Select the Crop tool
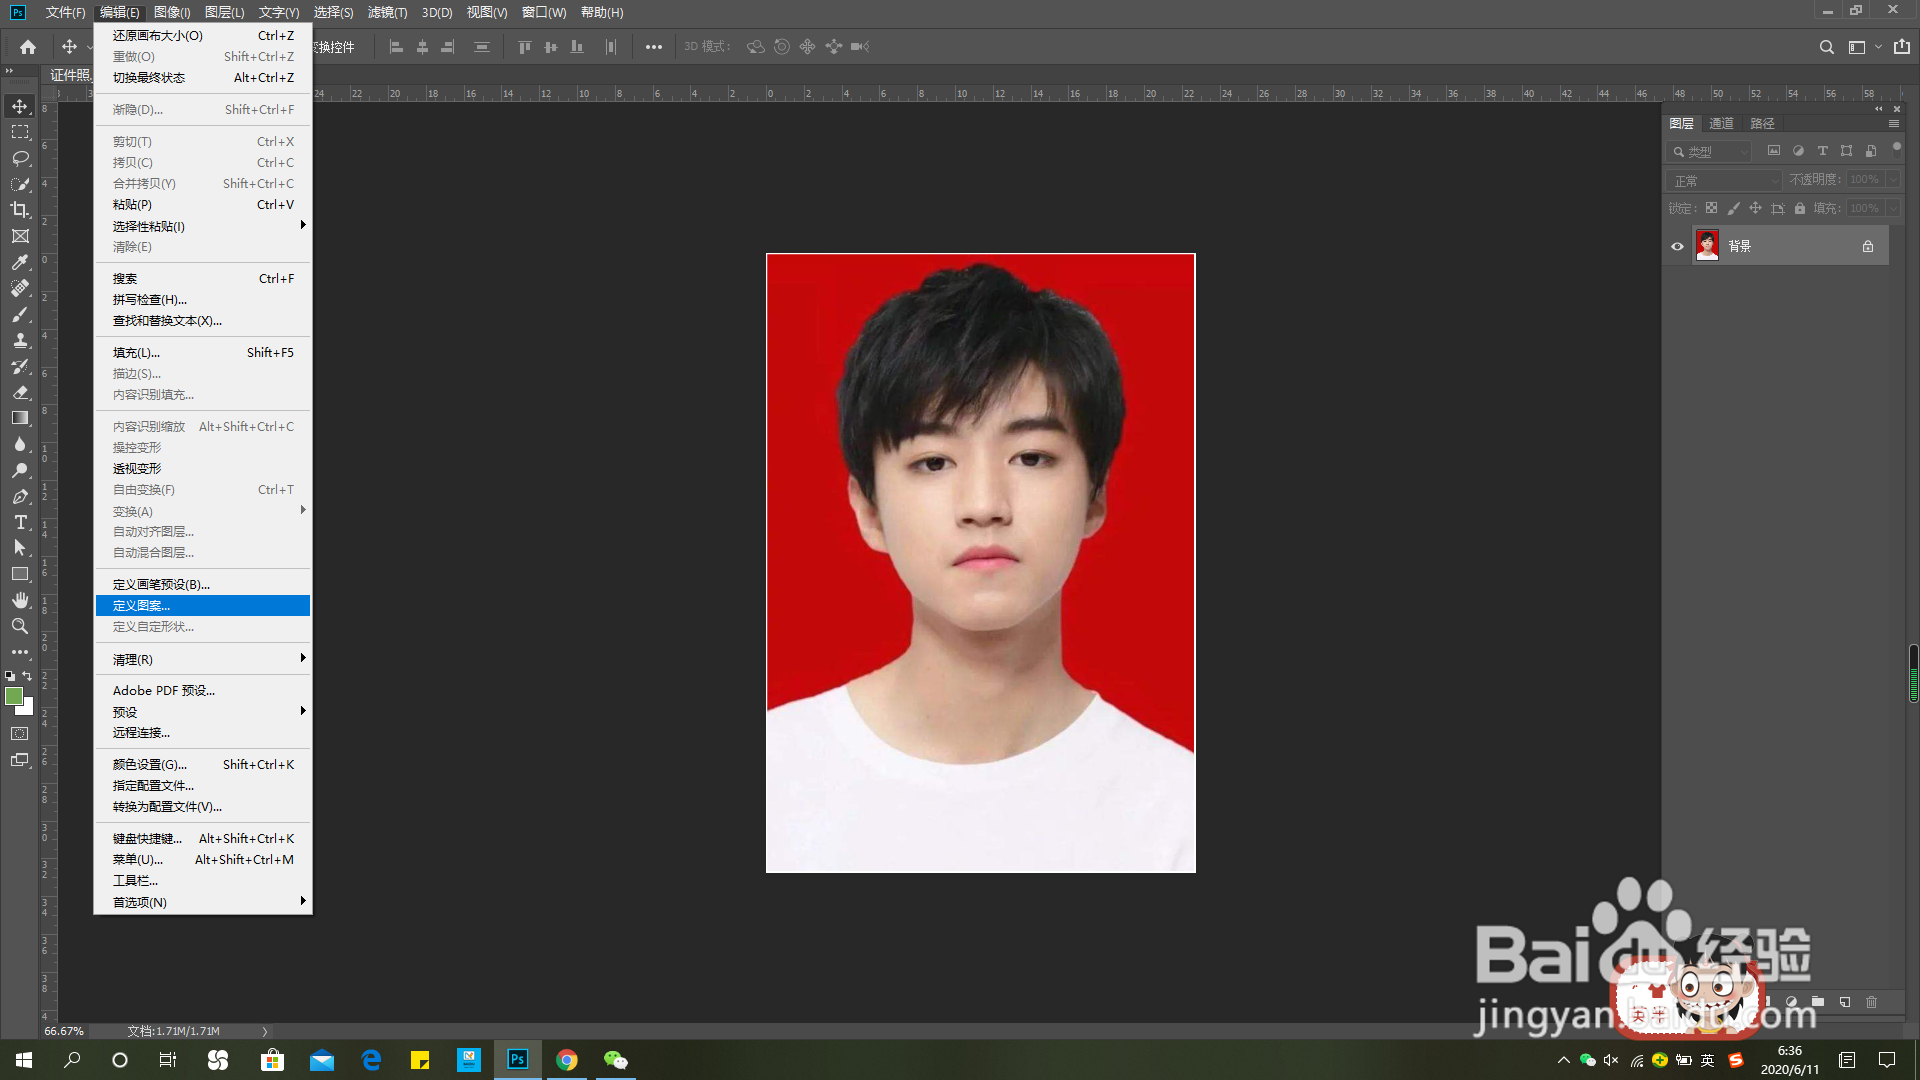 [20, 210]
